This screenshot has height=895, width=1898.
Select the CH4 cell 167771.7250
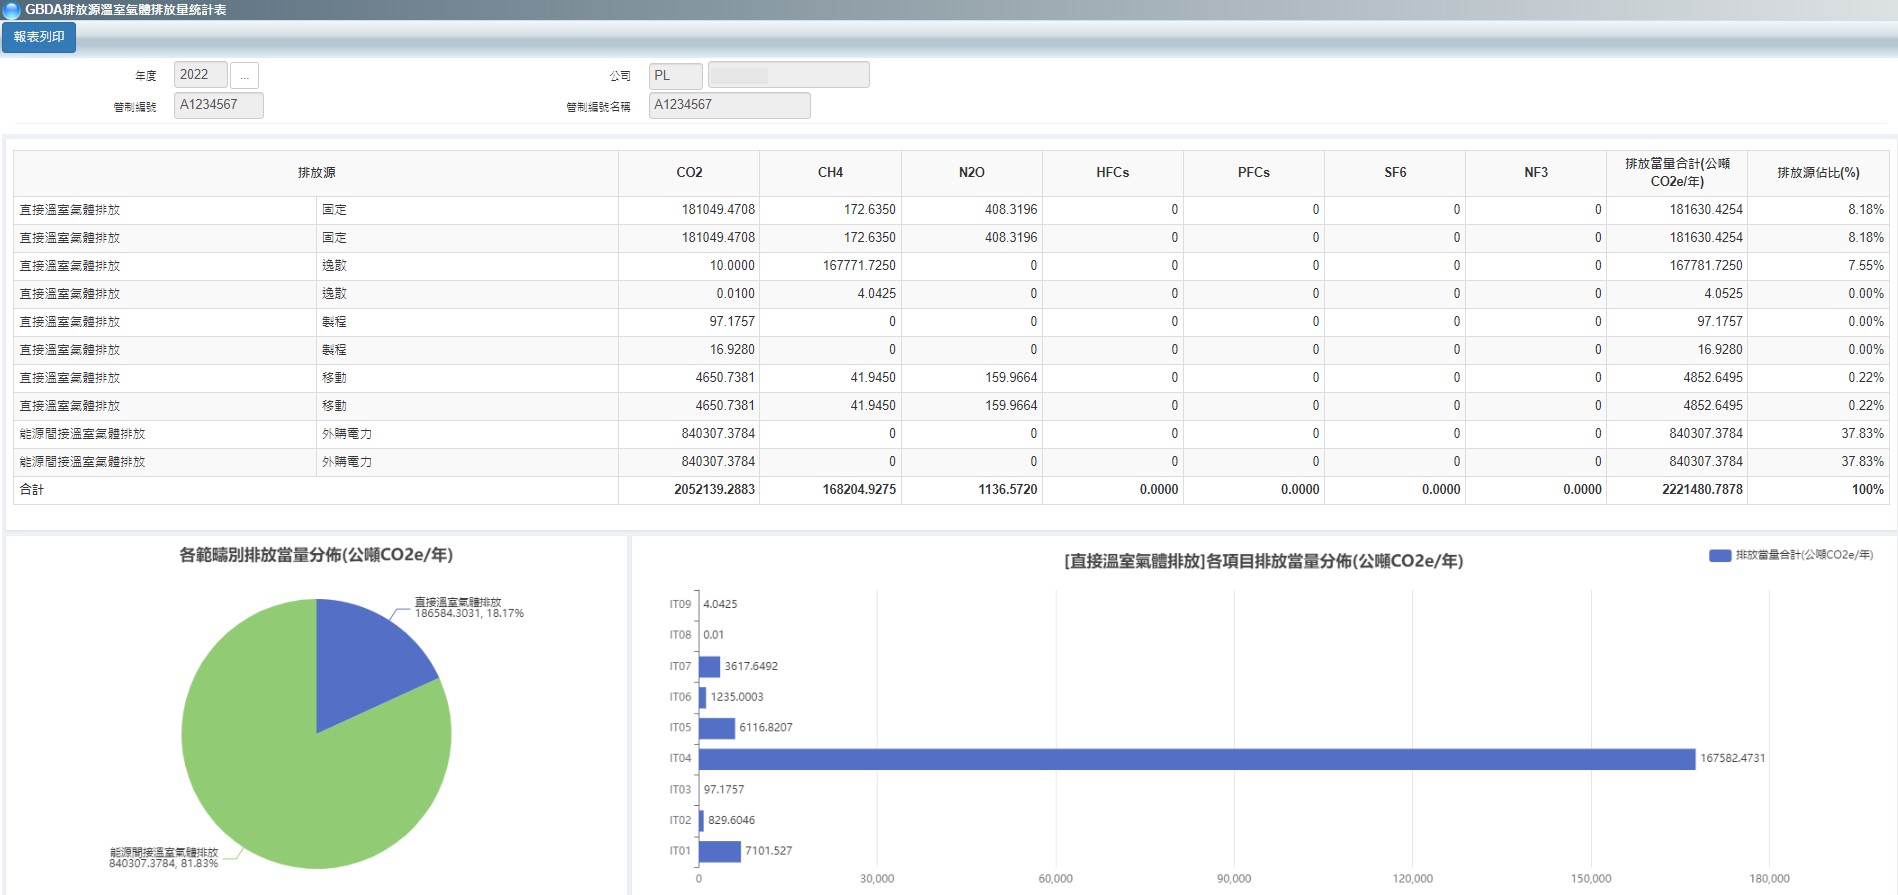[830, 266]
